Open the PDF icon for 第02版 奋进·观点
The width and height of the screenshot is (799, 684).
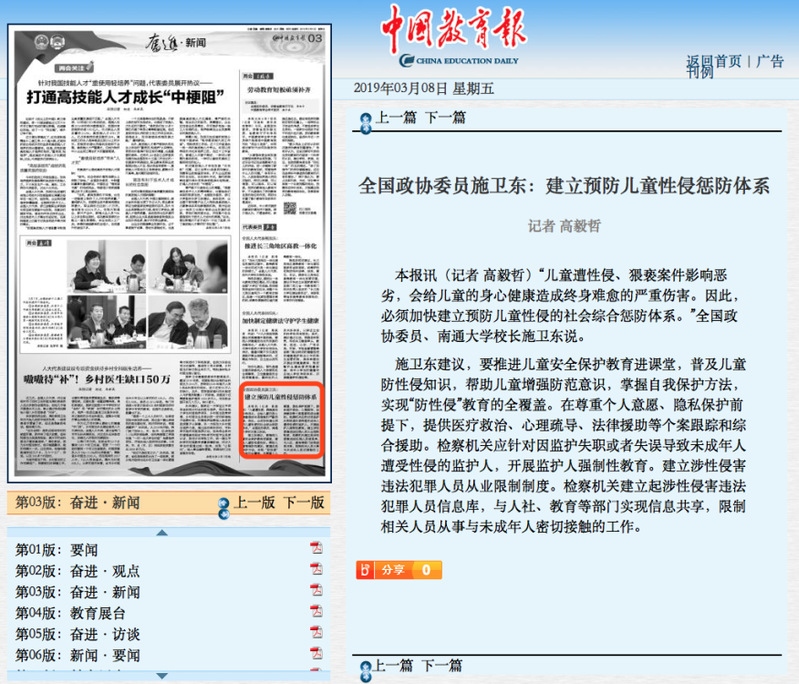pyautogui.click(x=316, y=569)
